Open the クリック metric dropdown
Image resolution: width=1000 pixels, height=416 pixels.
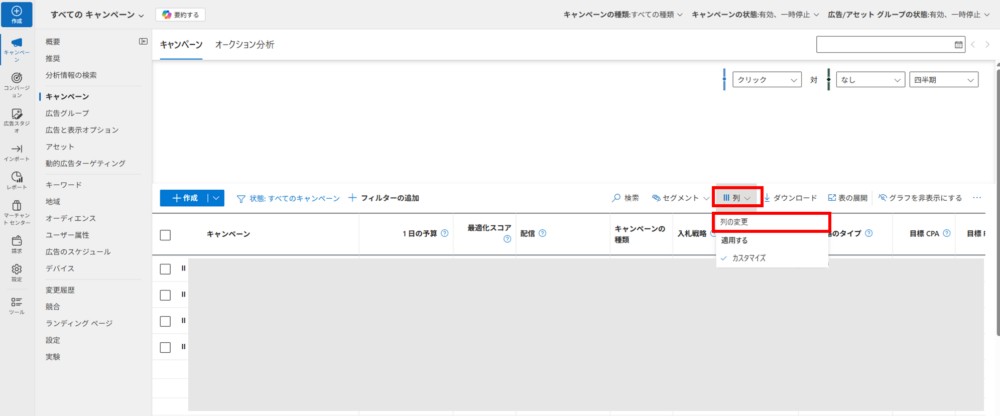767,79
